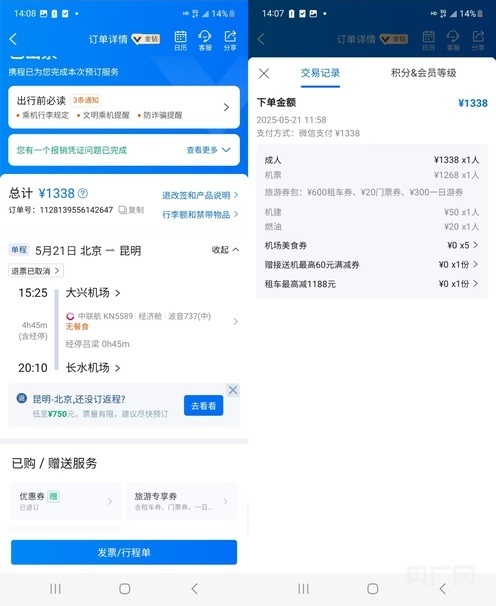Tap the question mark icon beside ¥1338 total
The height and width of the screenshot is (606, 496).
[x=83, y=193]
